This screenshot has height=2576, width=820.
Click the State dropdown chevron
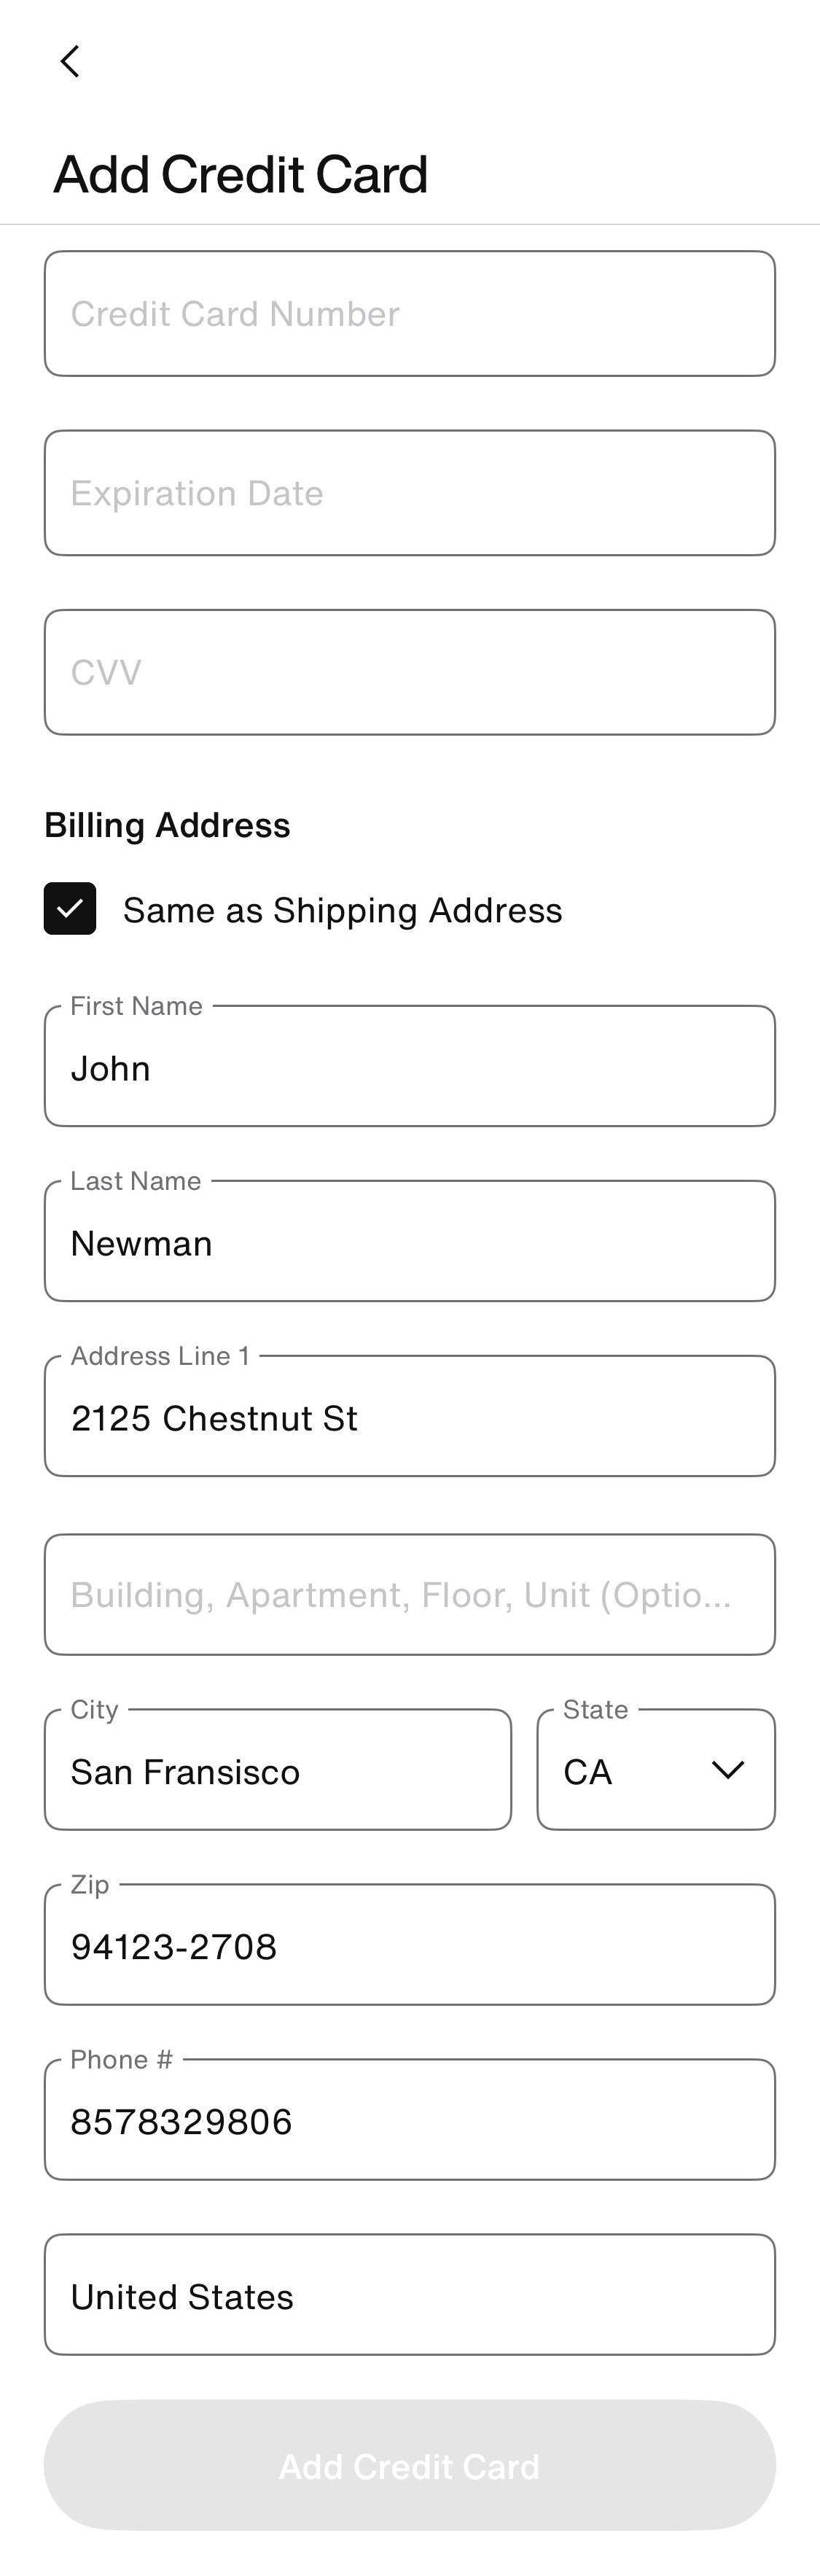point(727,1768)
